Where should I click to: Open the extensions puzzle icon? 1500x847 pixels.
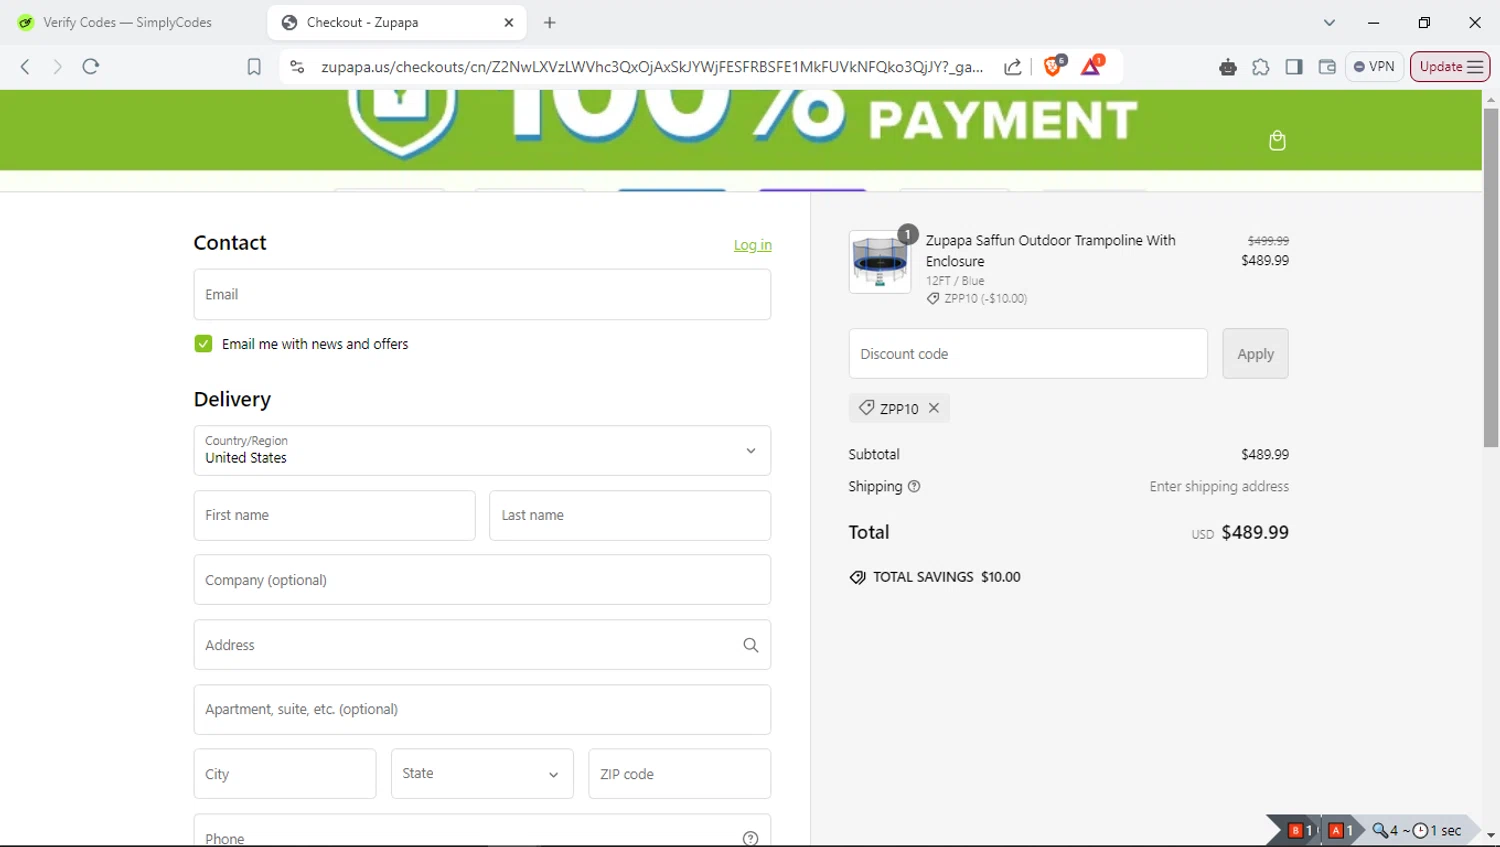pos(1261,67)
